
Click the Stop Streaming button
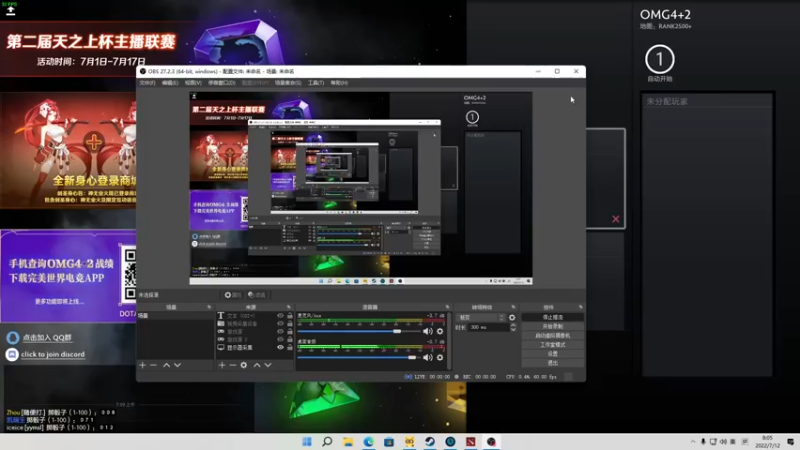tap(553, 317)
